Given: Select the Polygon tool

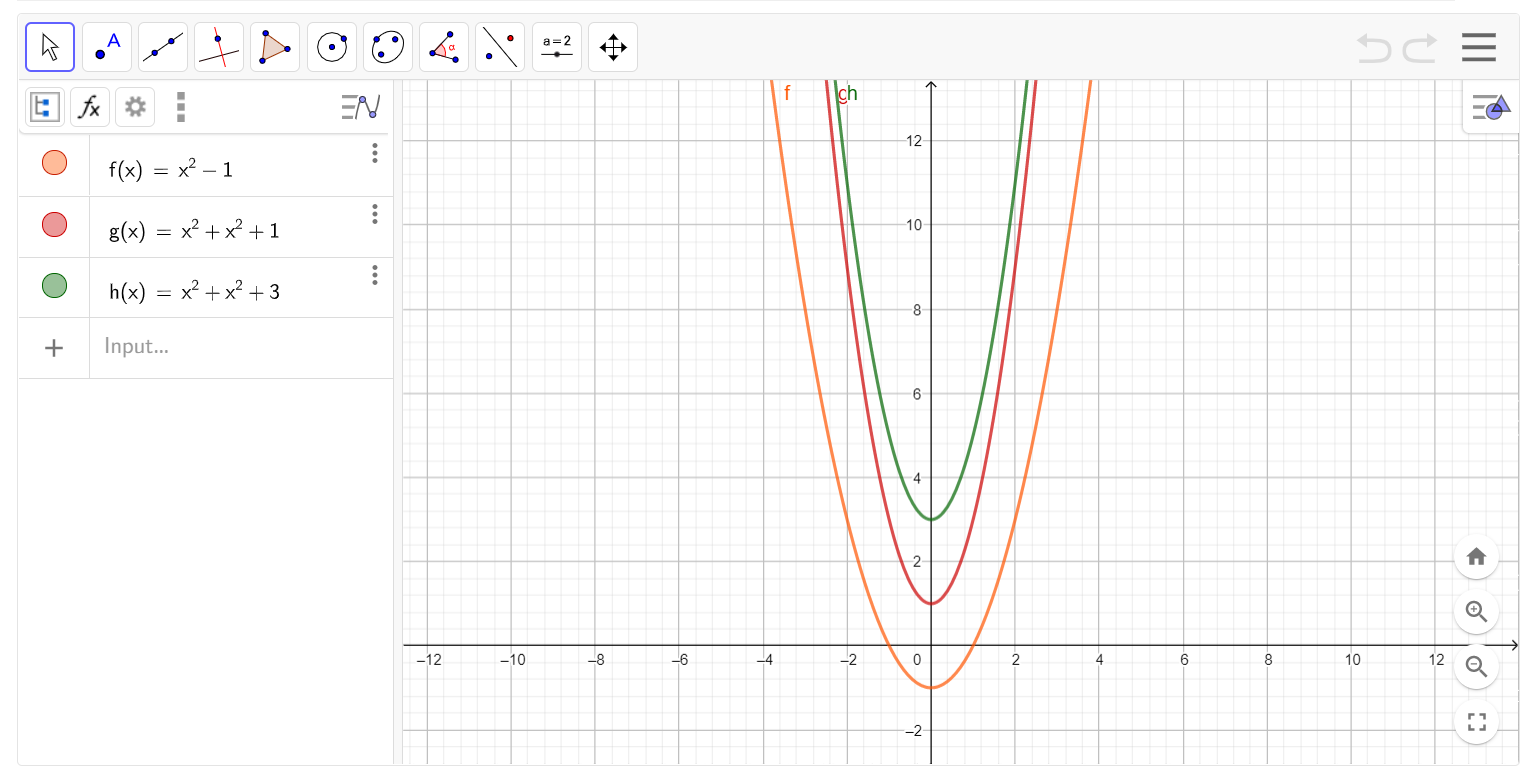Looking at the screenshot, I should click(x=275, y=47).
